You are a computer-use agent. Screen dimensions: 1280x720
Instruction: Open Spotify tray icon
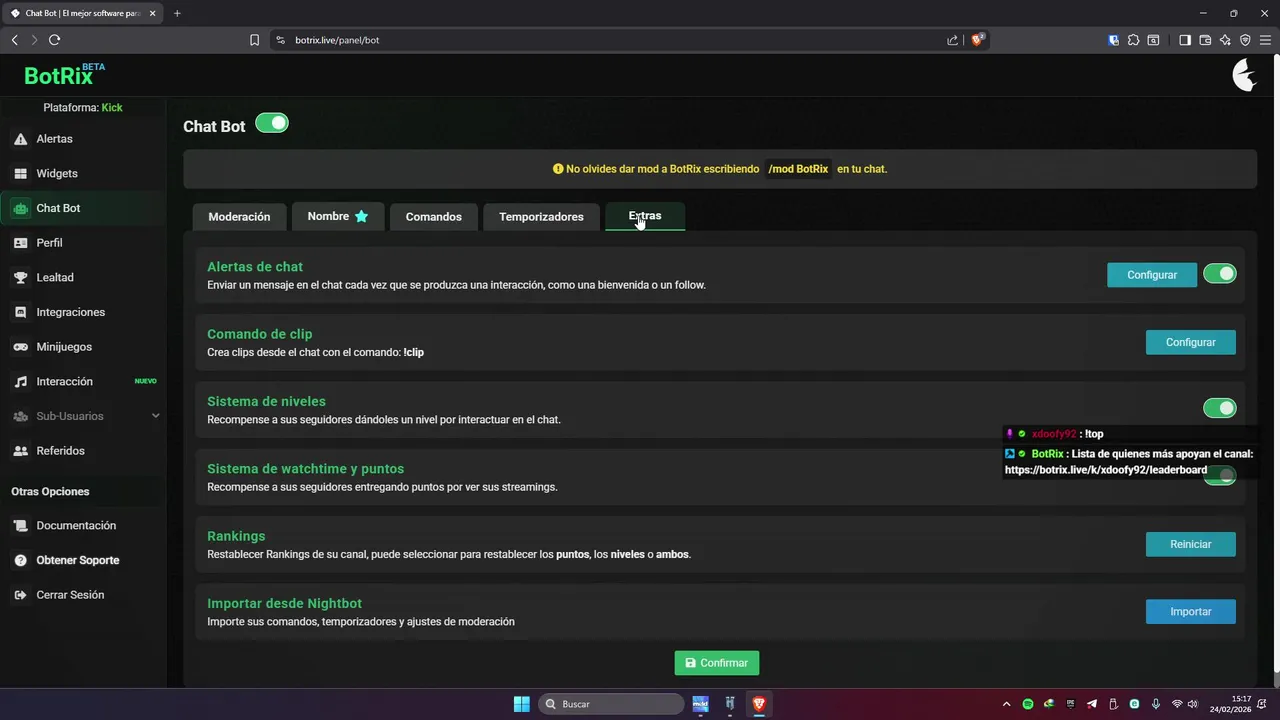click(x=1028, y=704)
